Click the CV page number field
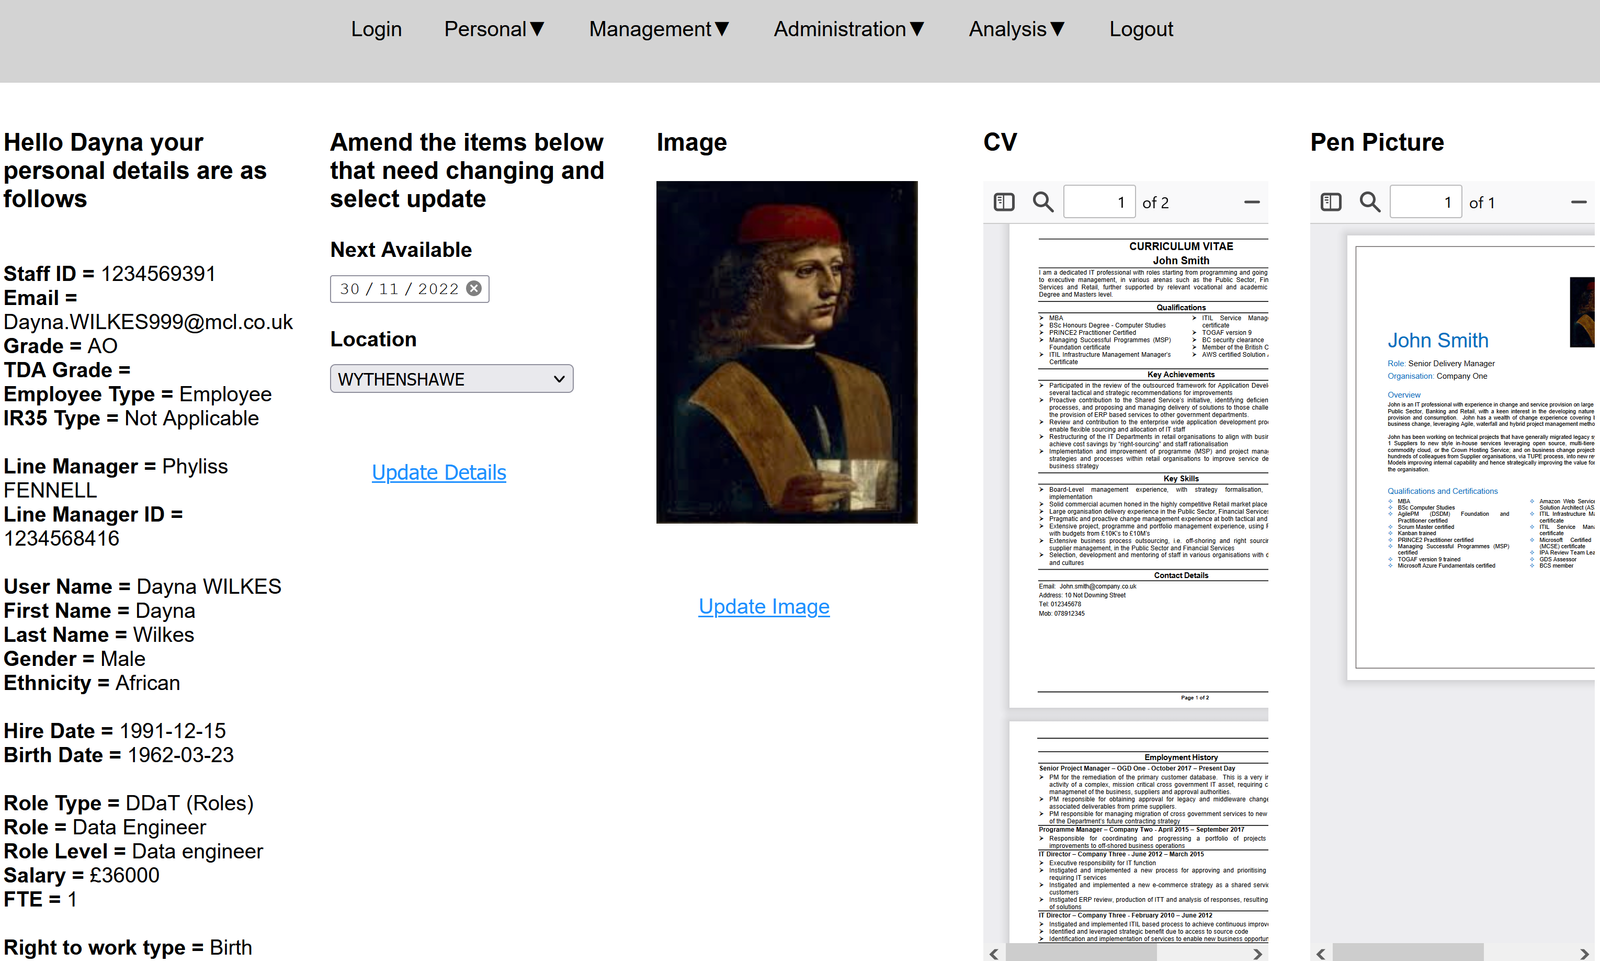 (1099, 202)
